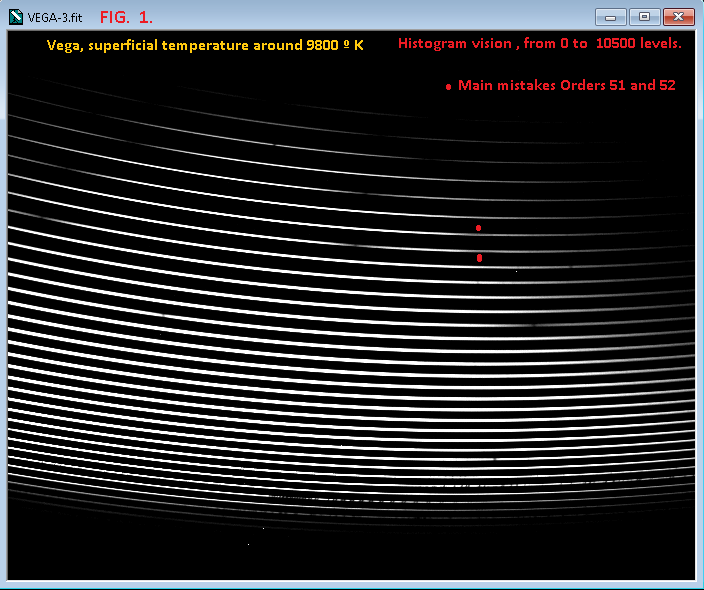Click the 10500 levels value in red text
This screenshot has width=704, height=590.
click(638, 44)
